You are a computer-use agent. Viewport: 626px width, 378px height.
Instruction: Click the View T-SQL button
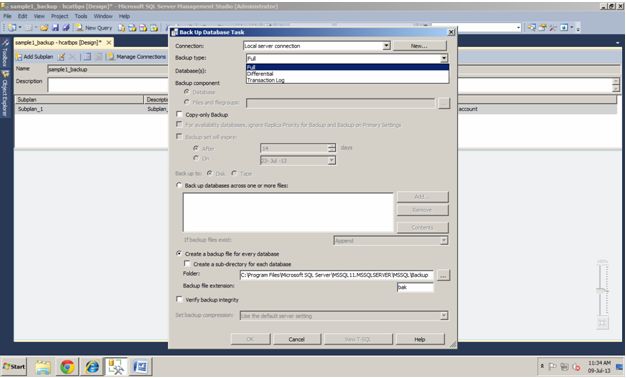[358, 339]
